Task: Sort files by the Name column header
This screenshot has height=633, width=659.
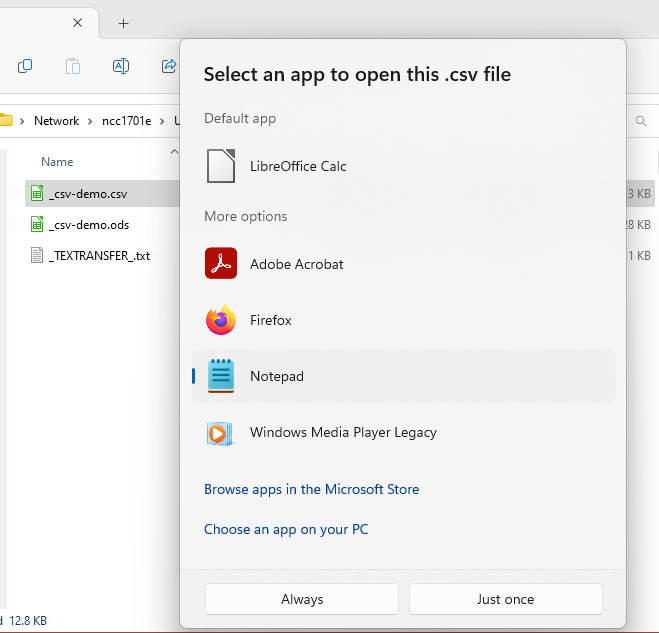Action: coord(57,162)
